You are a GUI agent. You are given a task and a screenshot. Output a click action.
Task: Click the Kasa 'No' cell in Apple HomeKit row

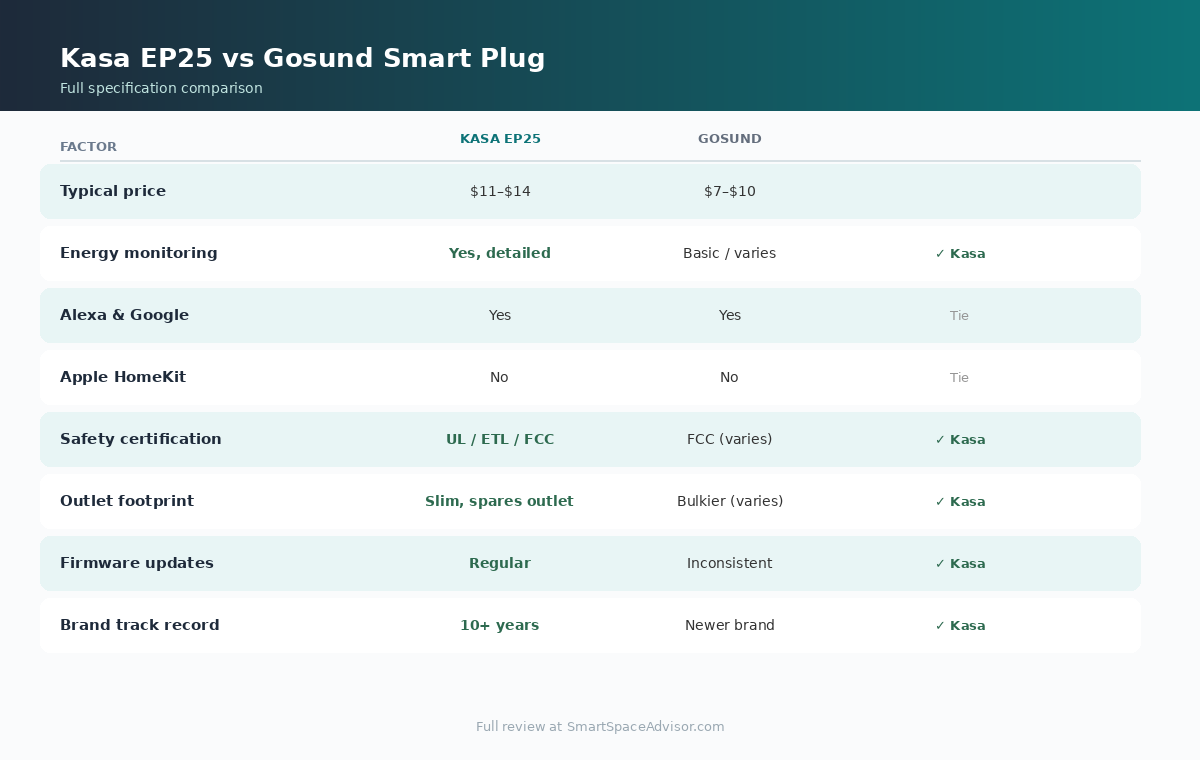pos(500,377)
